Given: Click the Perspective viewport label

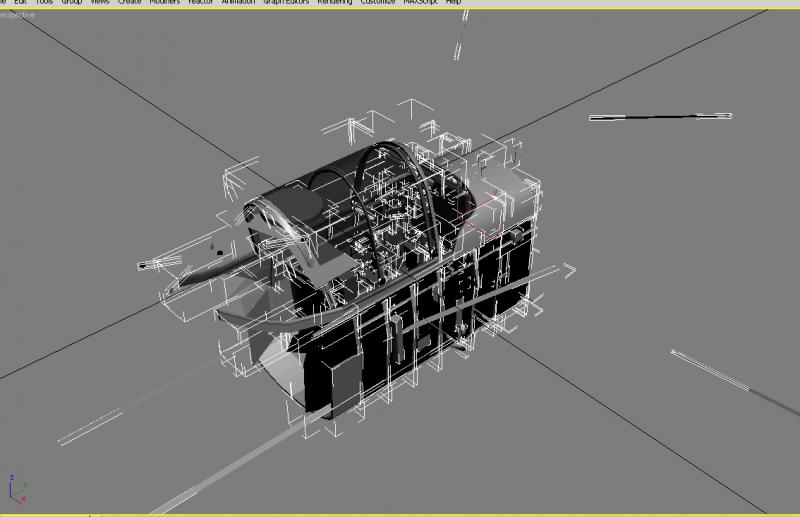Looking at the screenshot, I should point(17,15).
